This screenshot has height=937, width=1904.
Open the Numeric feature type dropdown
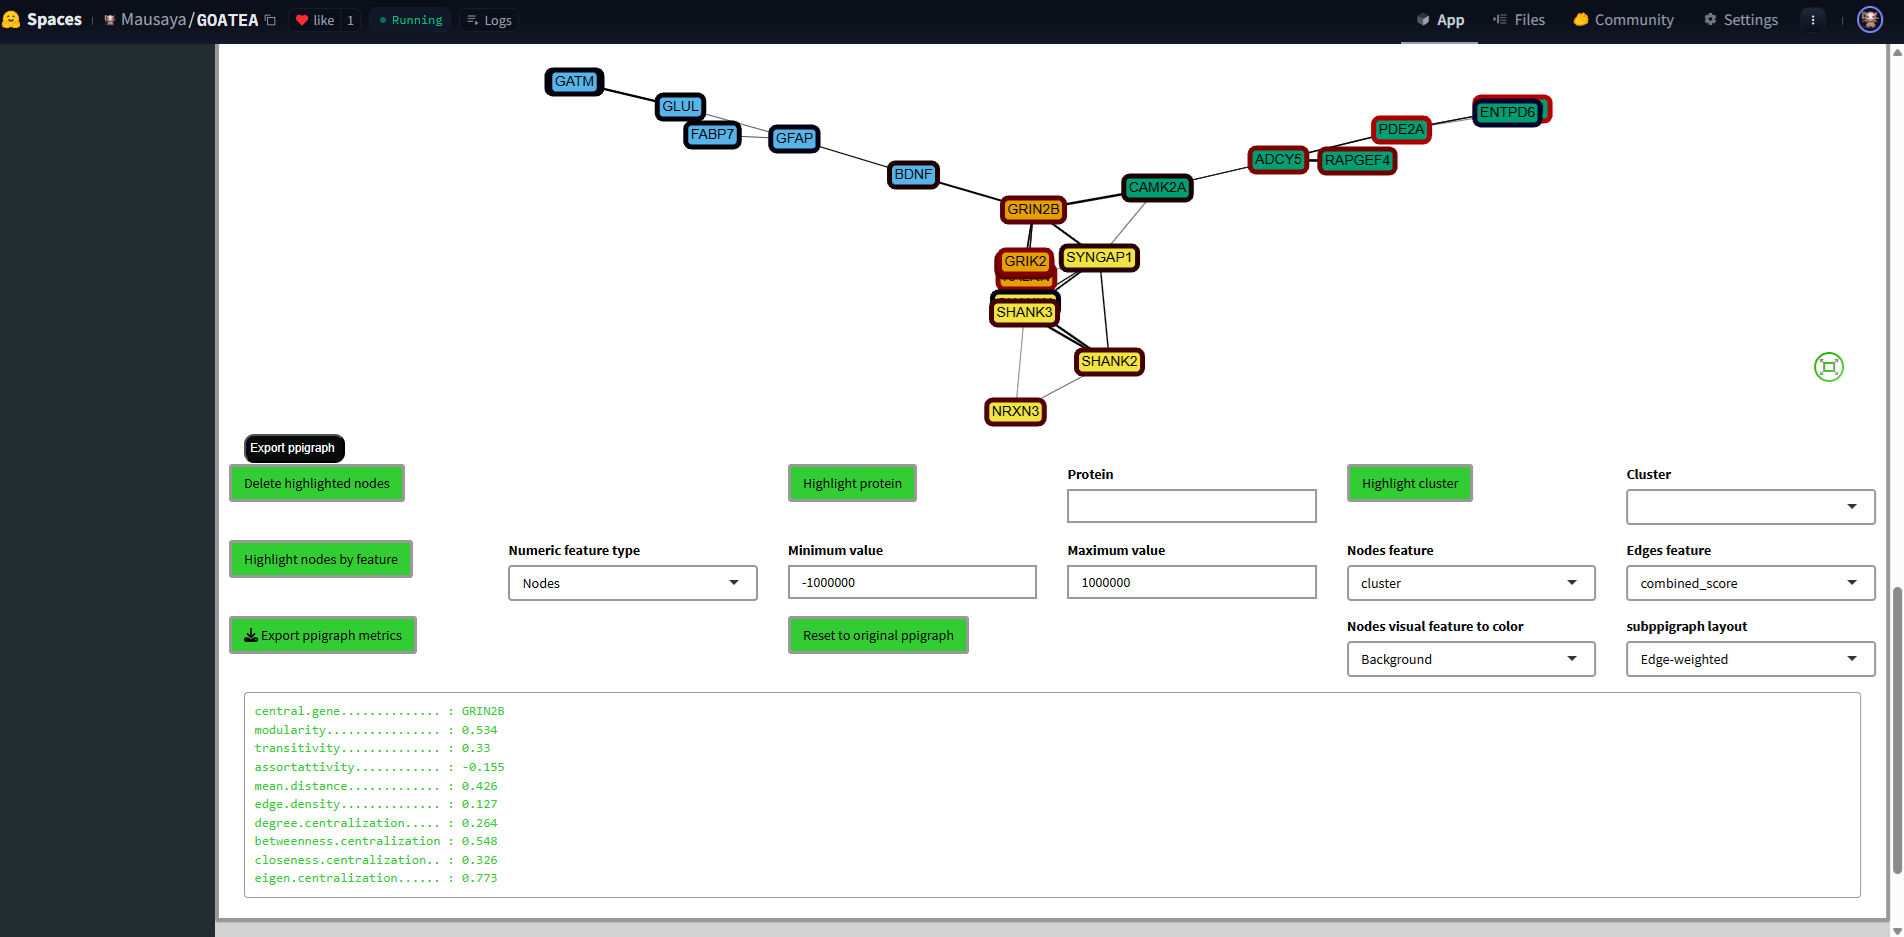coord(632,583)
